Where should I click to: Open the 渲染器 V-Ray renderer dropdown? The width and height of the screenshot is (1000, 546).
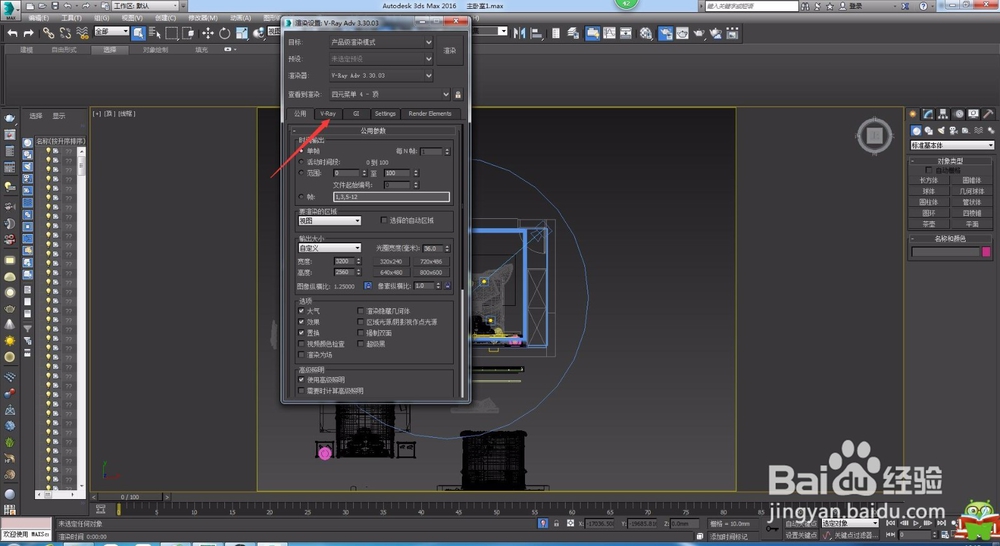pyautogui.click(x=381, y=75)
